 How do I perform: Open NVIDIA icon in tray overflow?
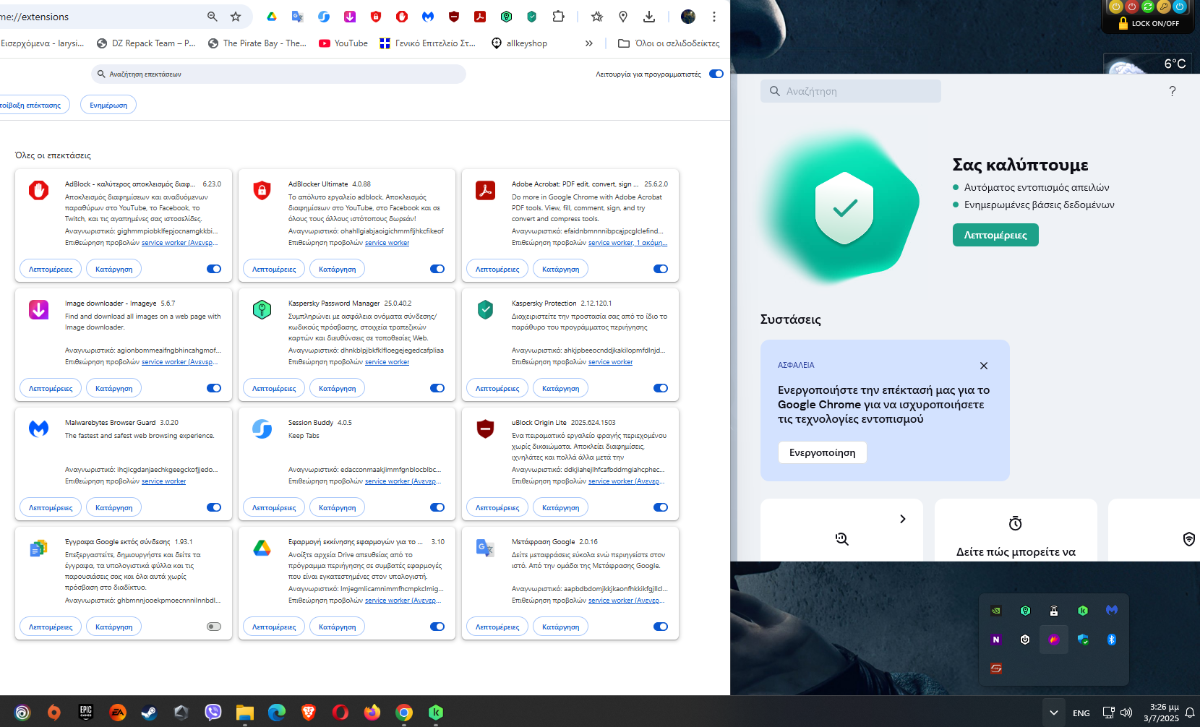(995, 610)
